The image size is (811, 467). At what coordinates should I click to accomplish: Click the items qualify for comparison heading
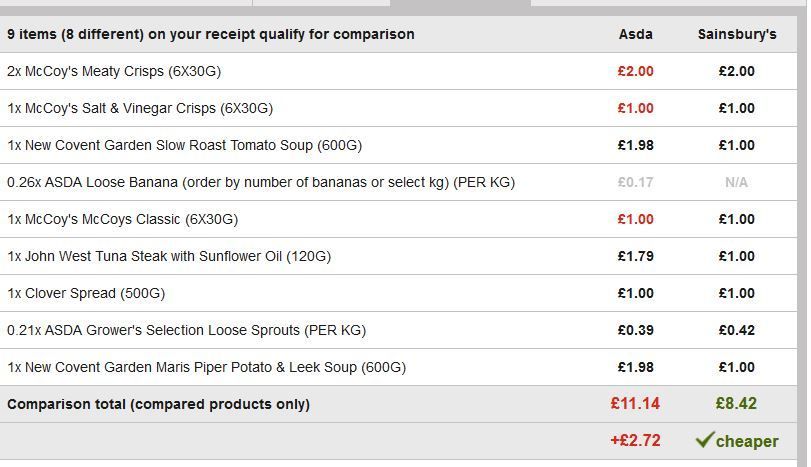click(210, 34)
